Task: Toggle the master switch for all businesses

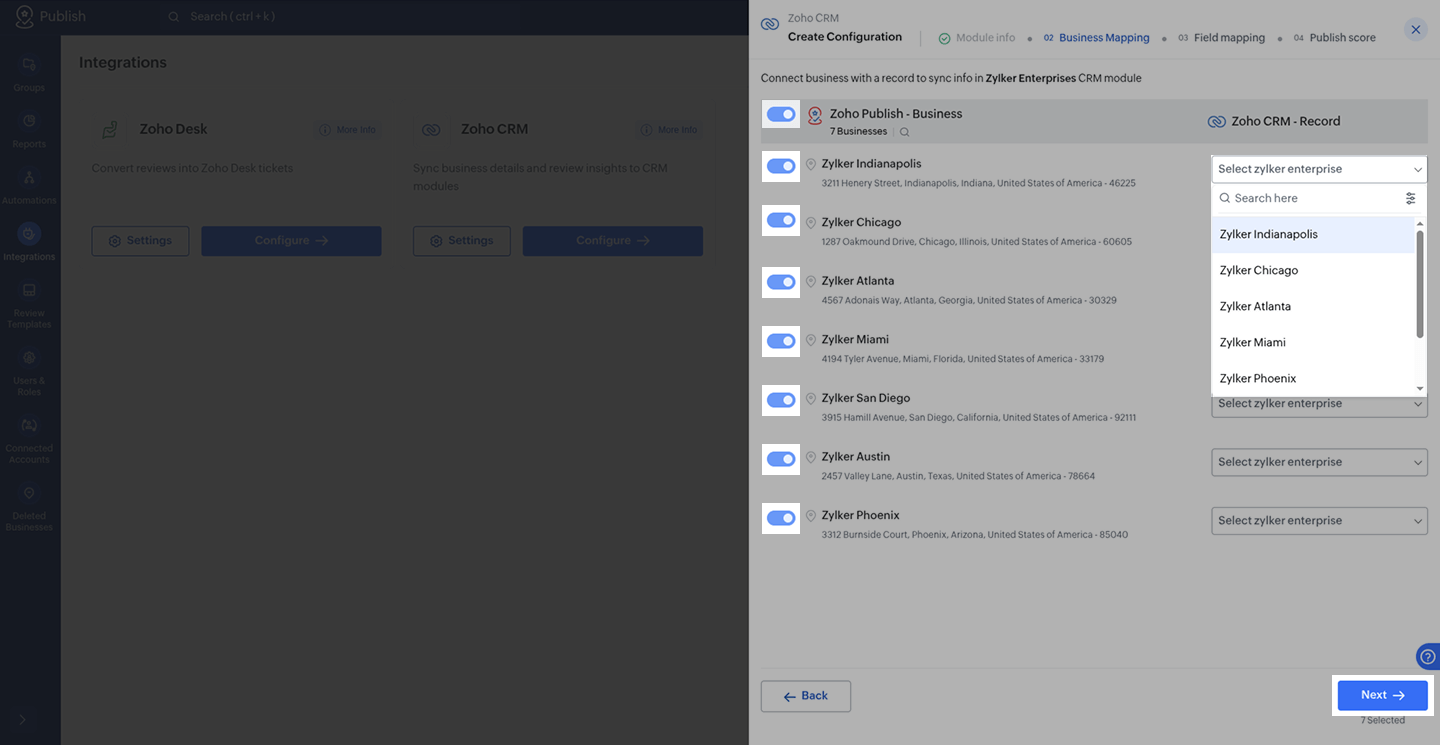Action: (781, 115)
